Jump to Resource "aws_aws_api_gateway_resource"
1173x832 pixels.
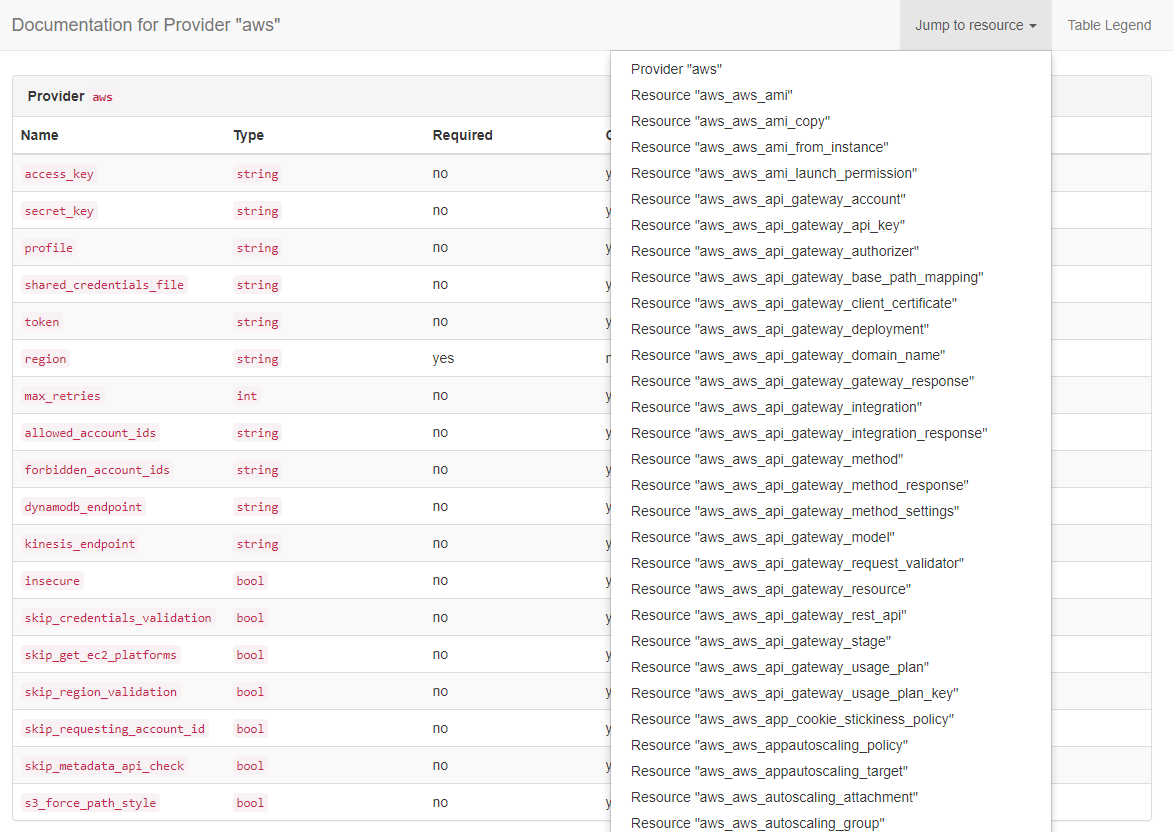tap(830, 589)
